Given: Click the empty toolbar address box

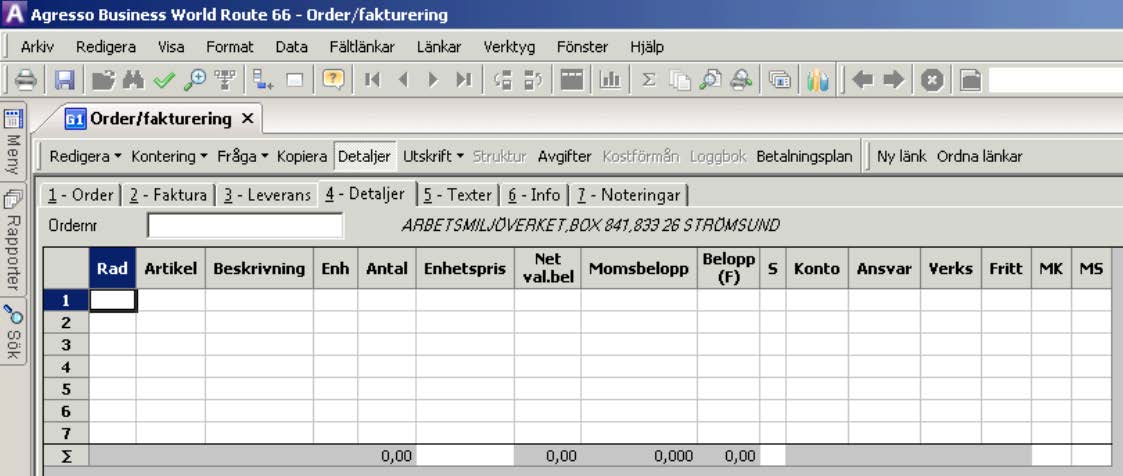Looking at the screenshot, I should 1056,80.
